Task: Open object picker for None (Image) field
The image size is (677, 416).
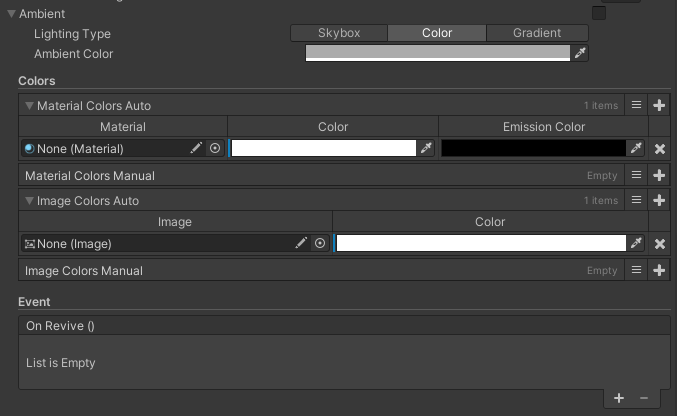Action: (320, 243)
